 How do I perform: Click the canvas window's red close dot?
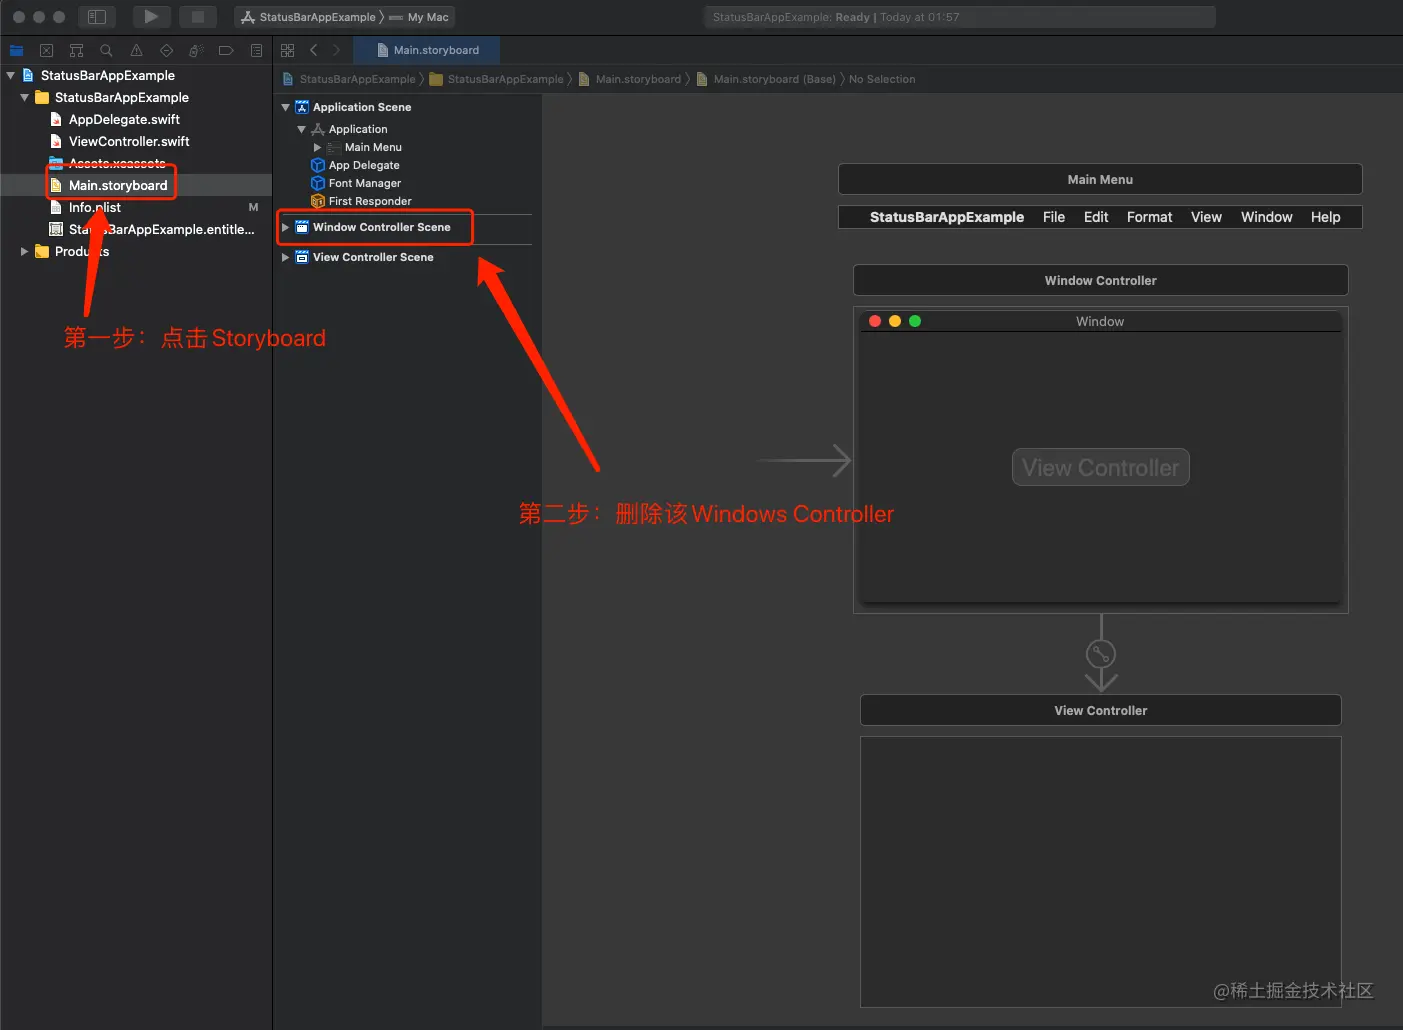click(x=875, y=321)
